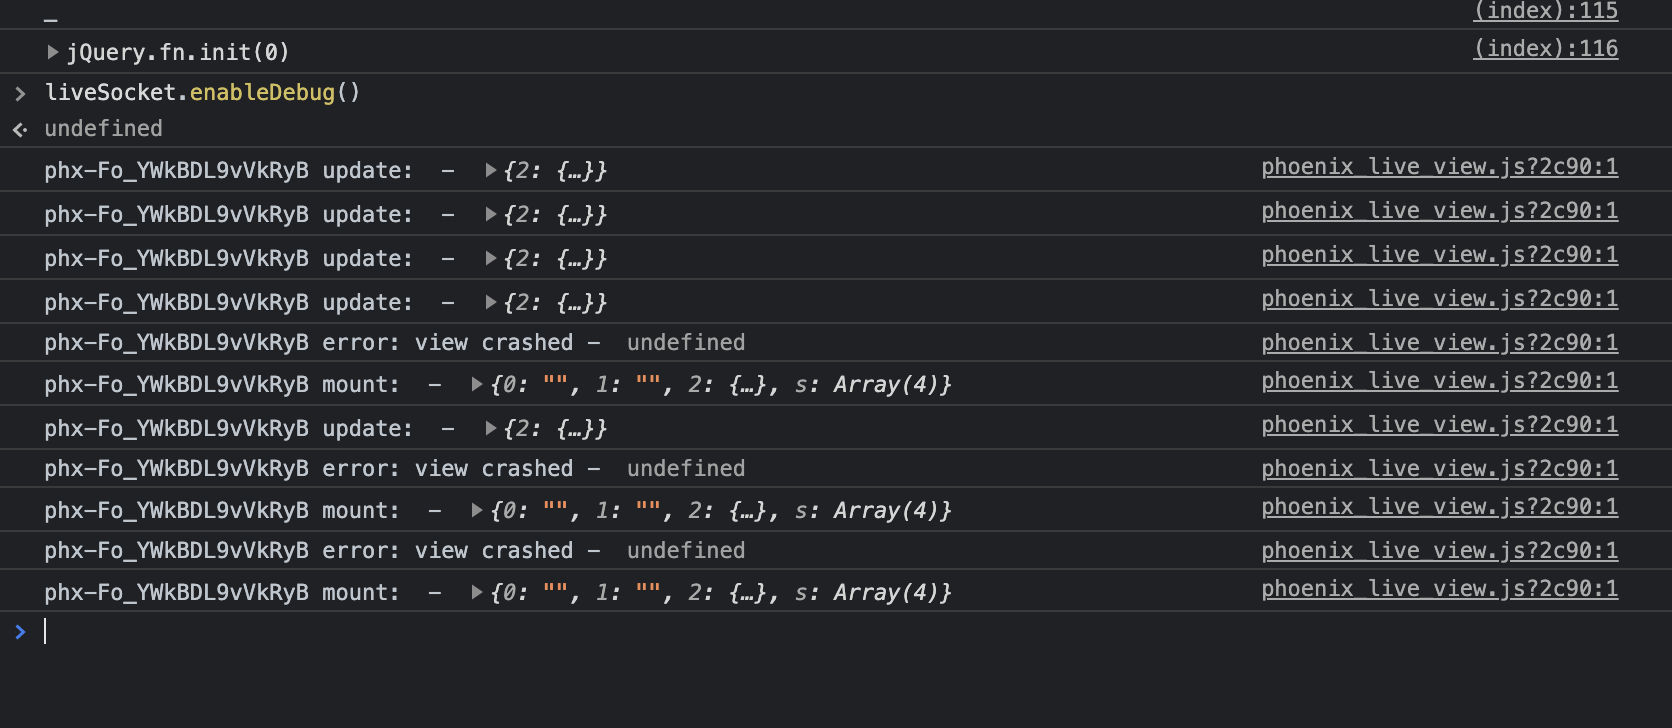This screenshot has height=728, width=1672.
Task: Open phoenix_live_view.js link of second view crashed error
Action: (1440, 469)
